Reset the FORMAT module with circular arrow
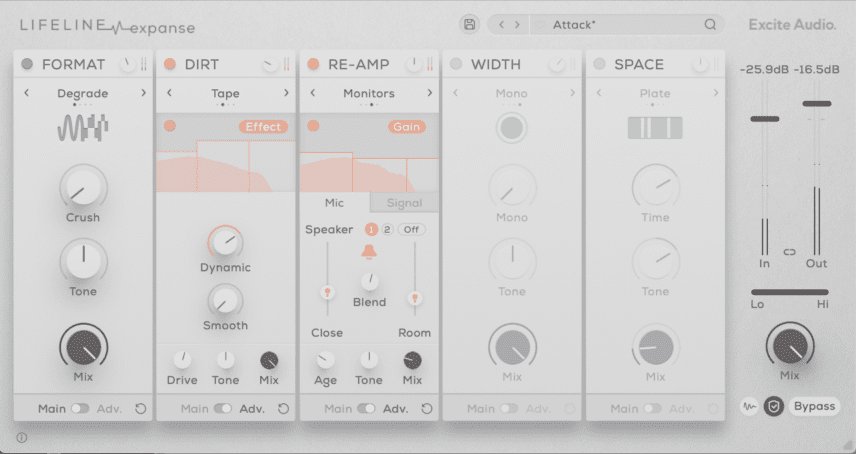856x454 pixels. pos(140,409)
